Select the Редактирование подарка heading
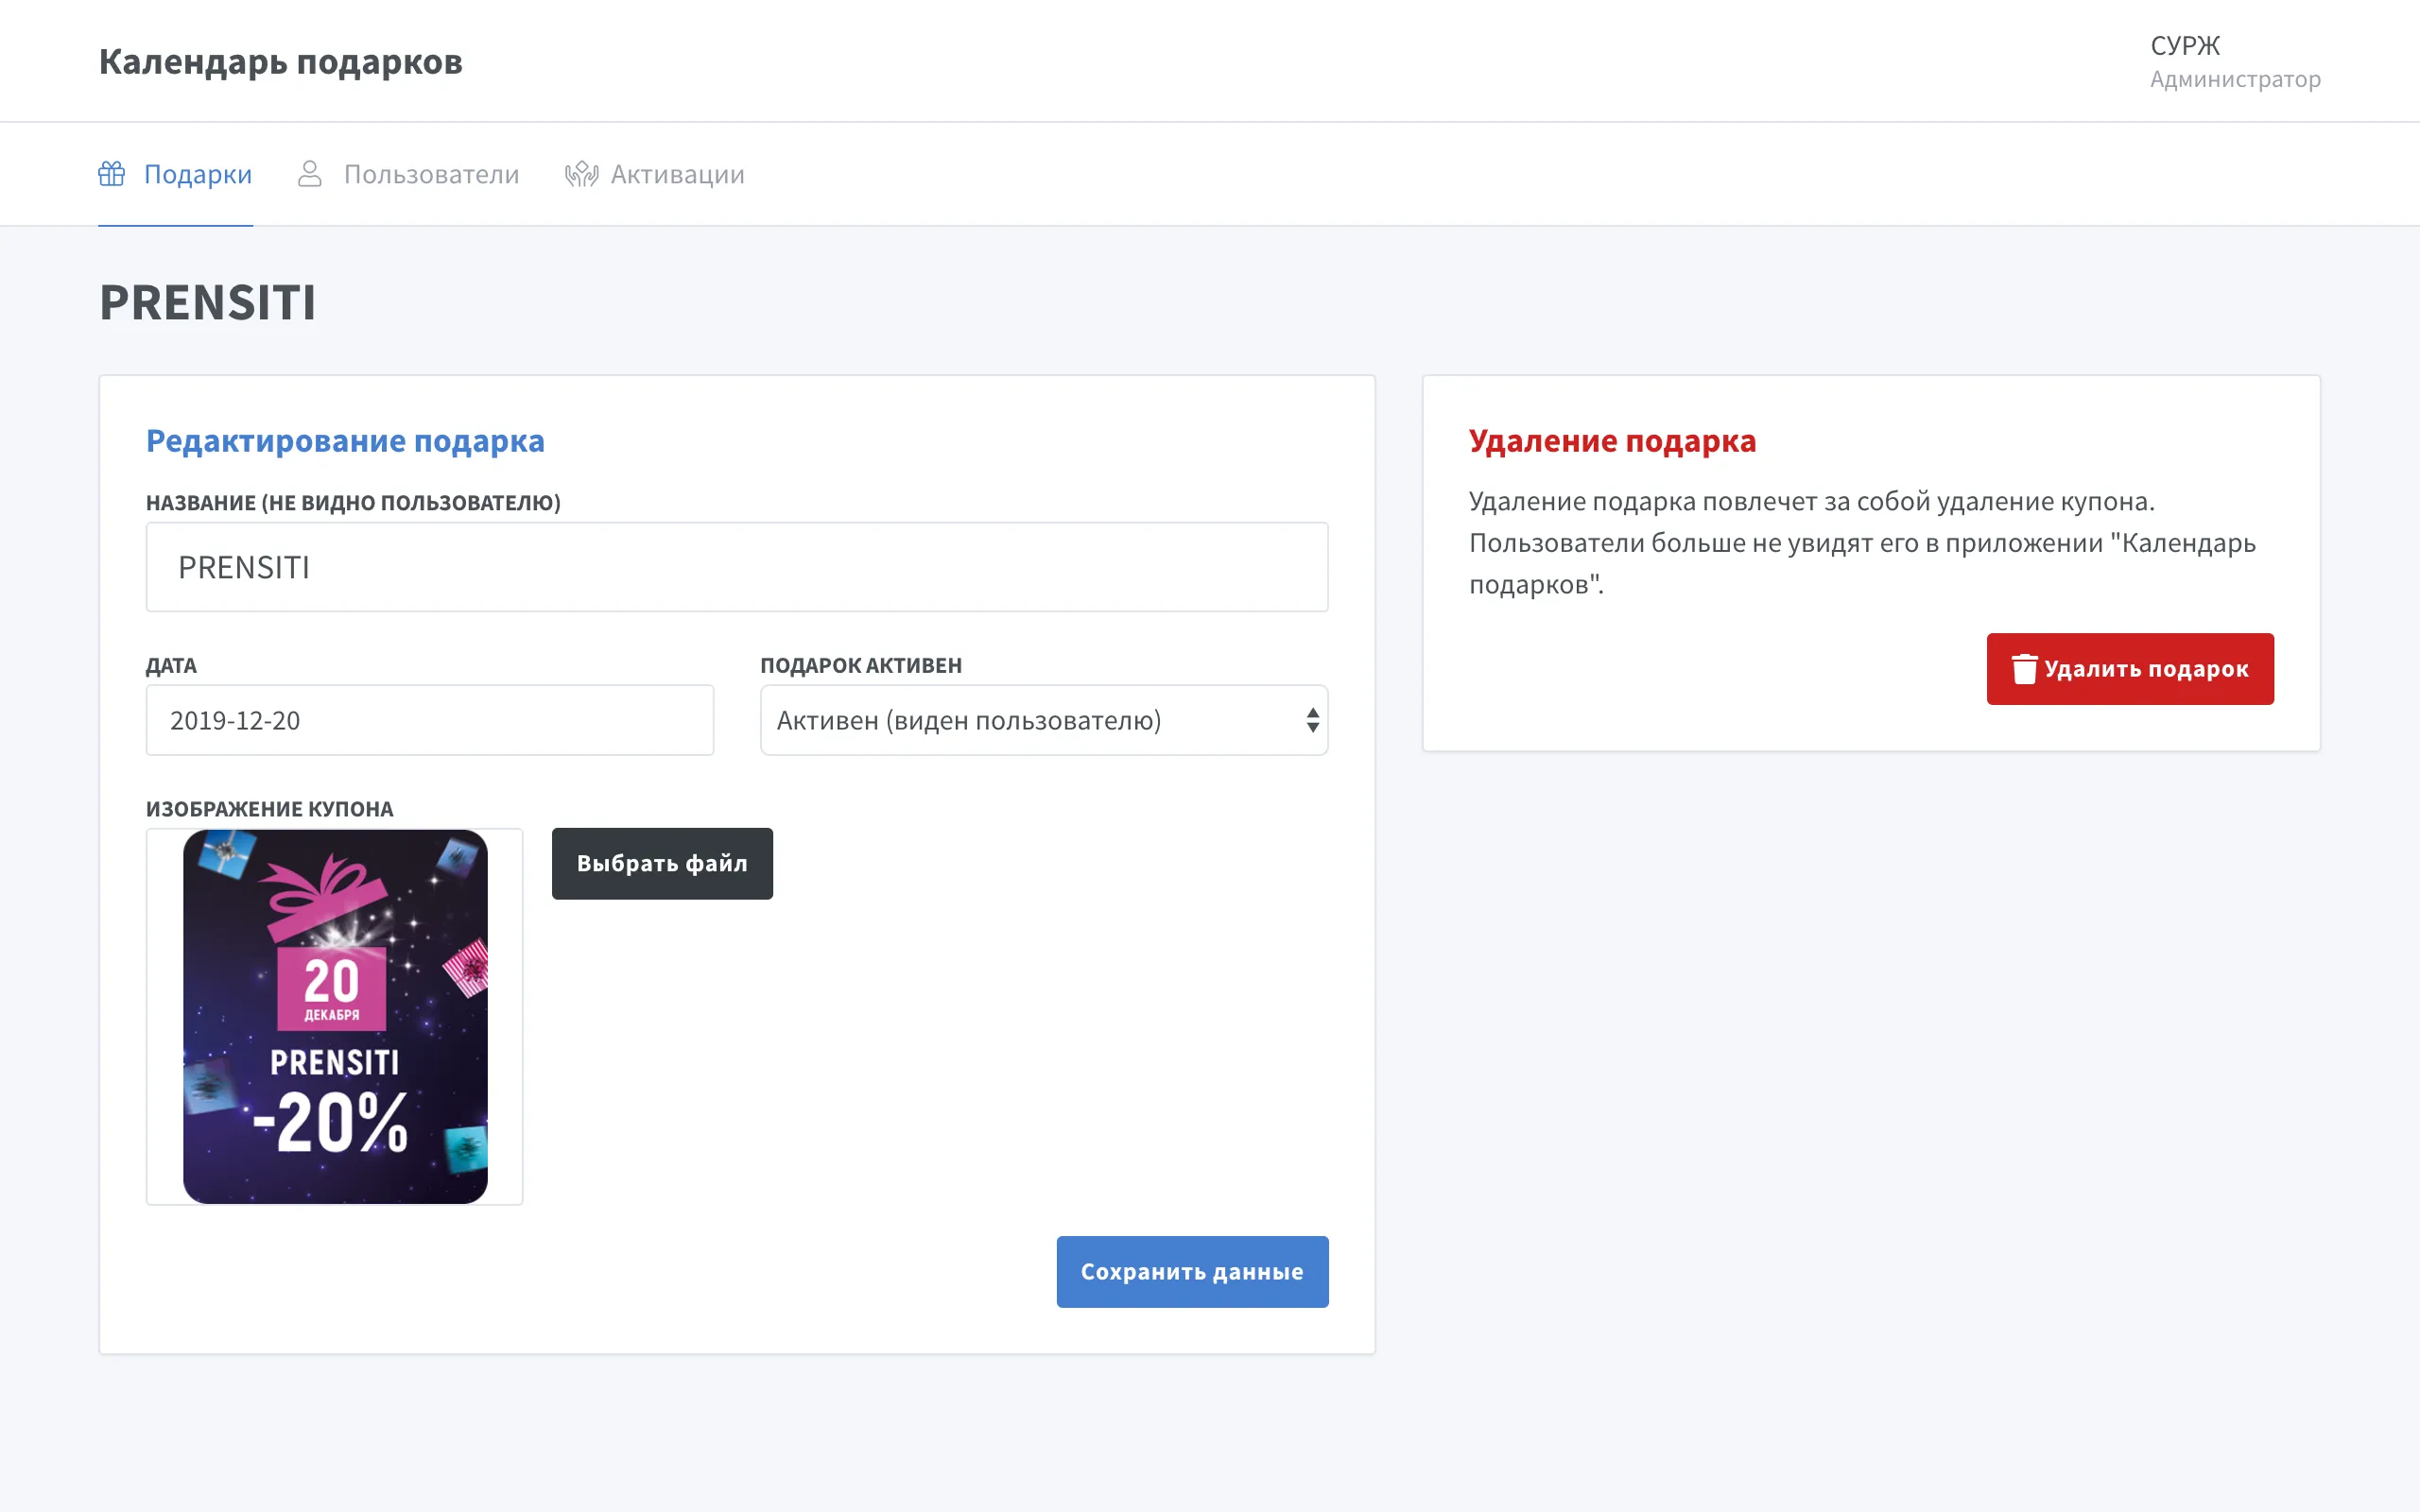This screenshot has width=2420, height=1512. click(x=346, y=440)
